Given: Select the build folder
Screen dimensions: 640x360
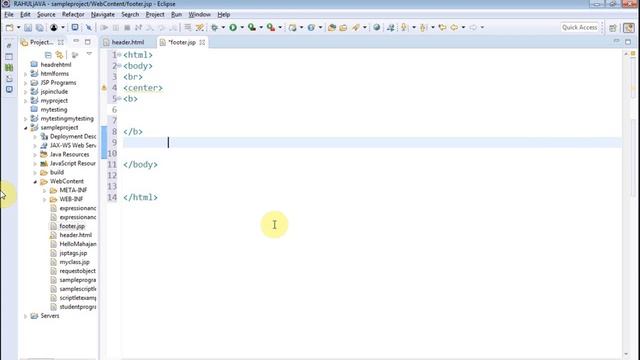Looking at the screenshot, I should click(57, 172).
